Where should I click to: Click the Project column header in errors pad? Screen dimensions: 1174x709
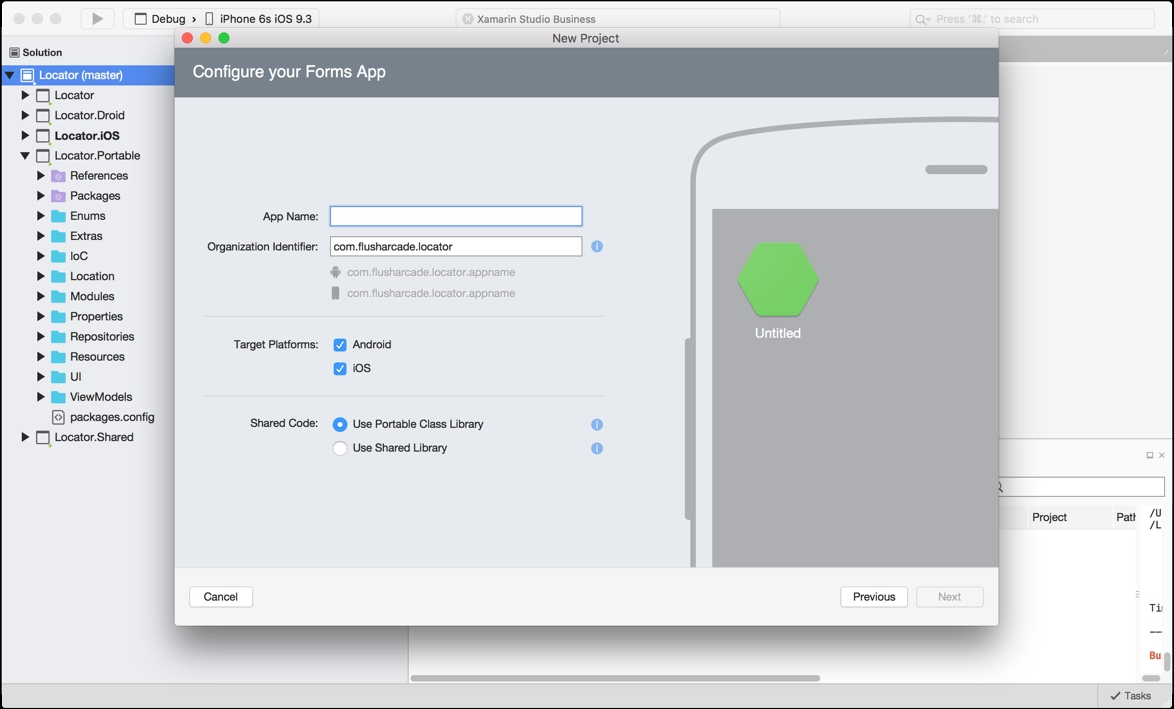[1049, 517]
